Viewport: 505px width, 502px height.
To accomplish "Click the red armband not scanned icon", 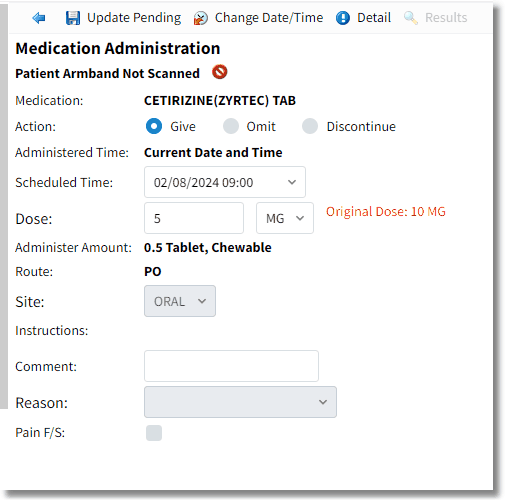I will [220, 72].
